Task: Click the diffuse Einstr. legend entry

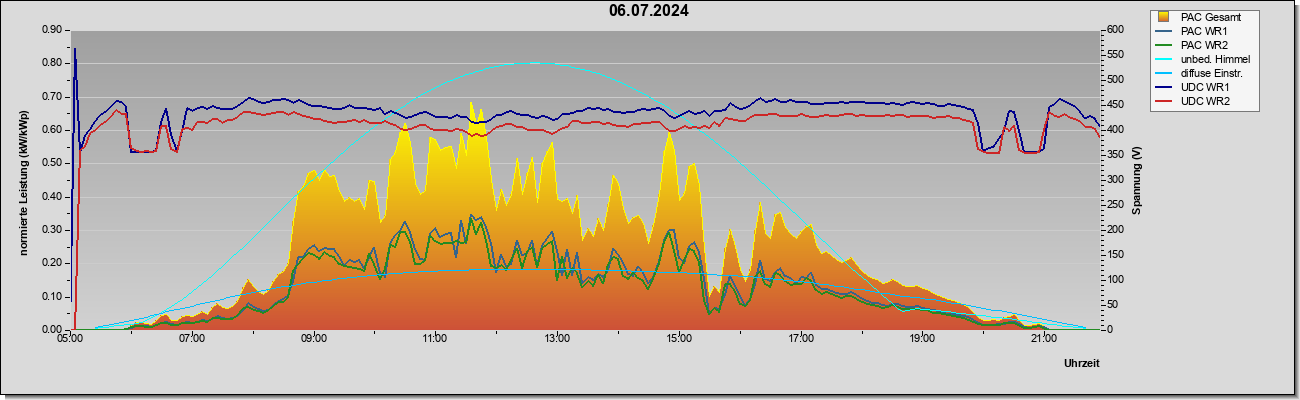Action: click(1202, 73)
